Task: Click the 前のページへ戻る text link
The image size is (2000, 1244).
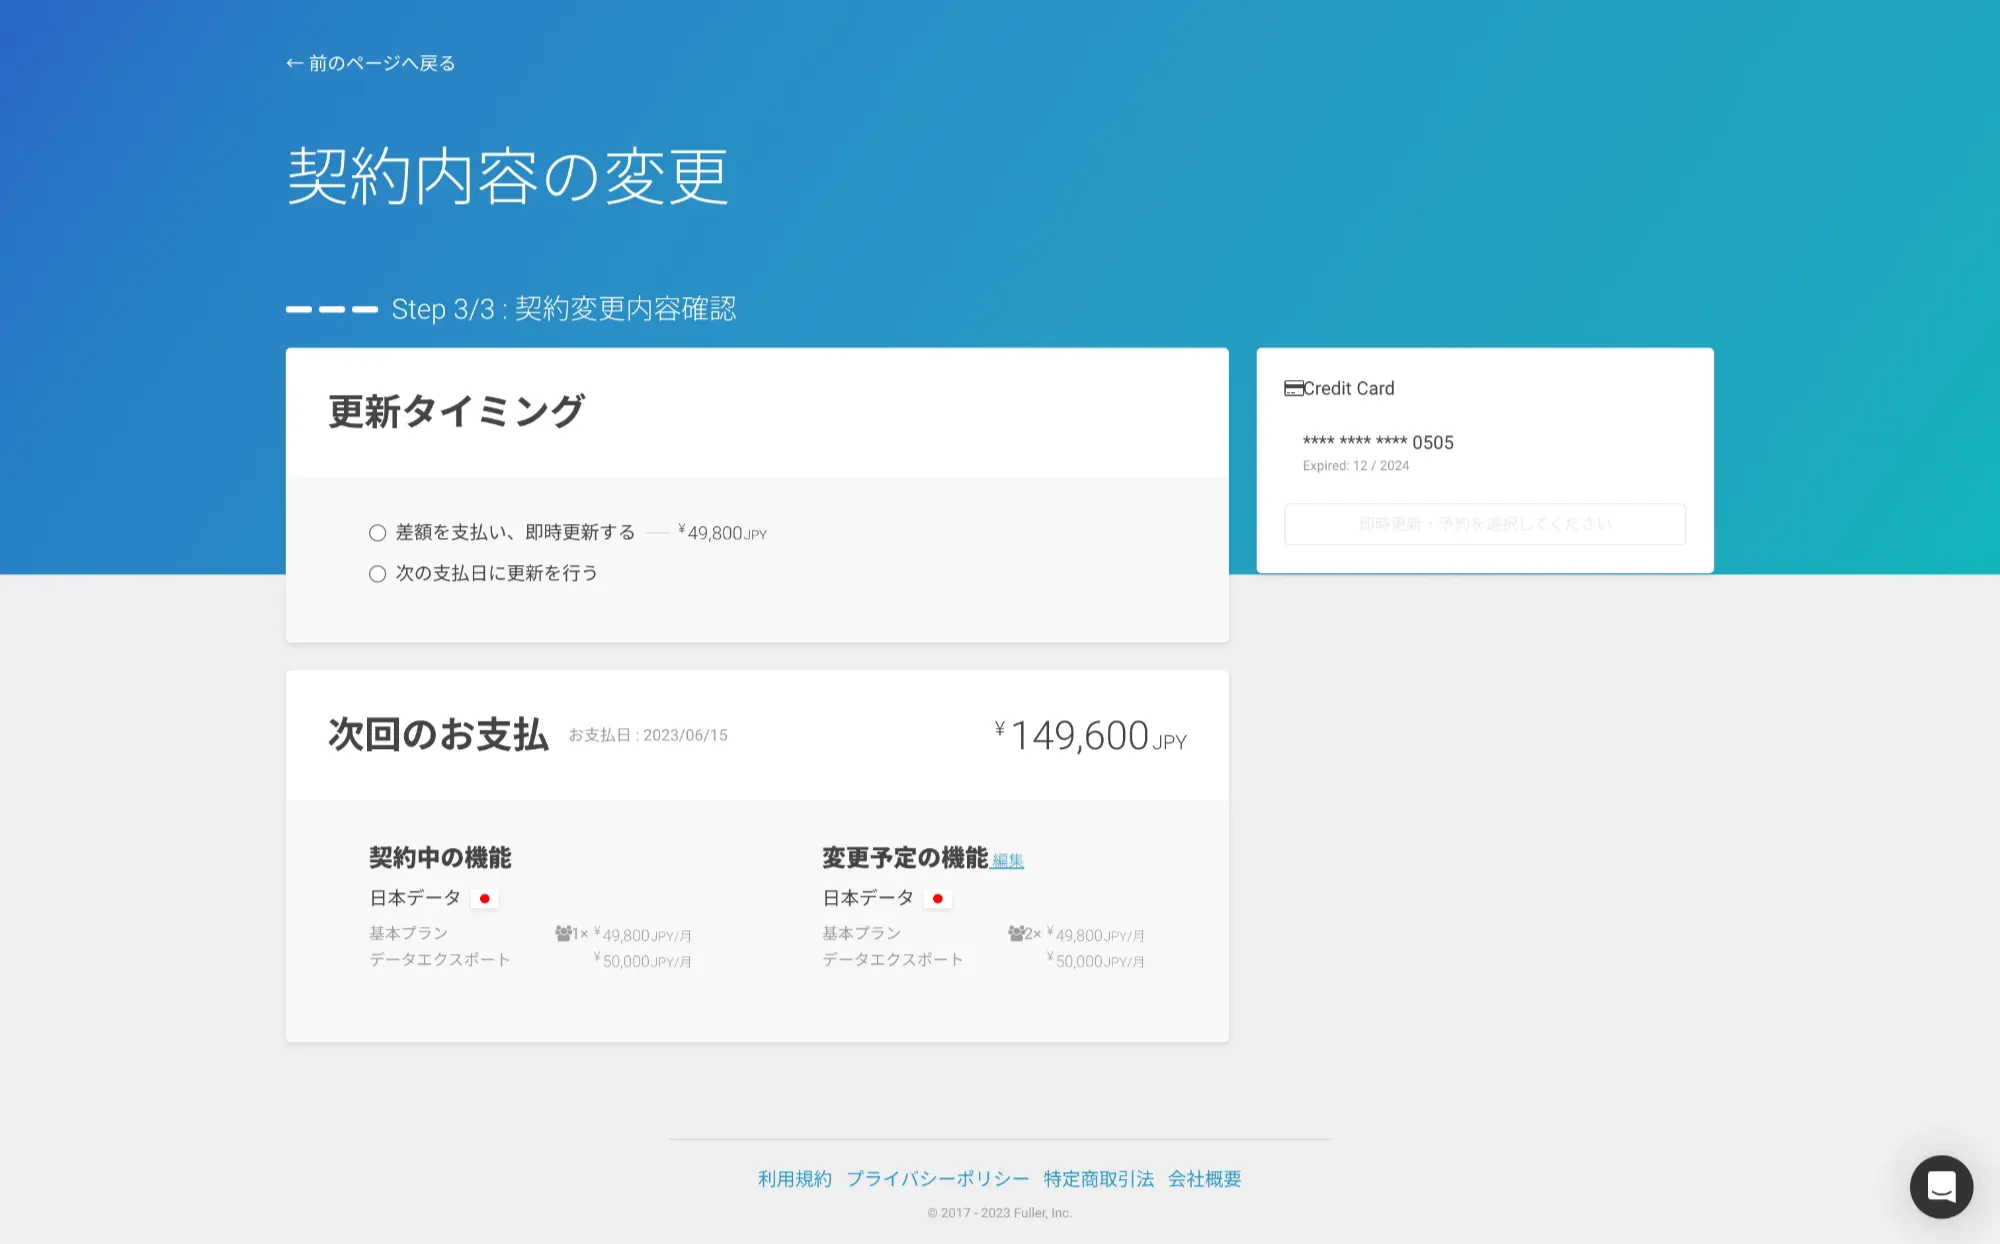Action: [x=382, y=63]
